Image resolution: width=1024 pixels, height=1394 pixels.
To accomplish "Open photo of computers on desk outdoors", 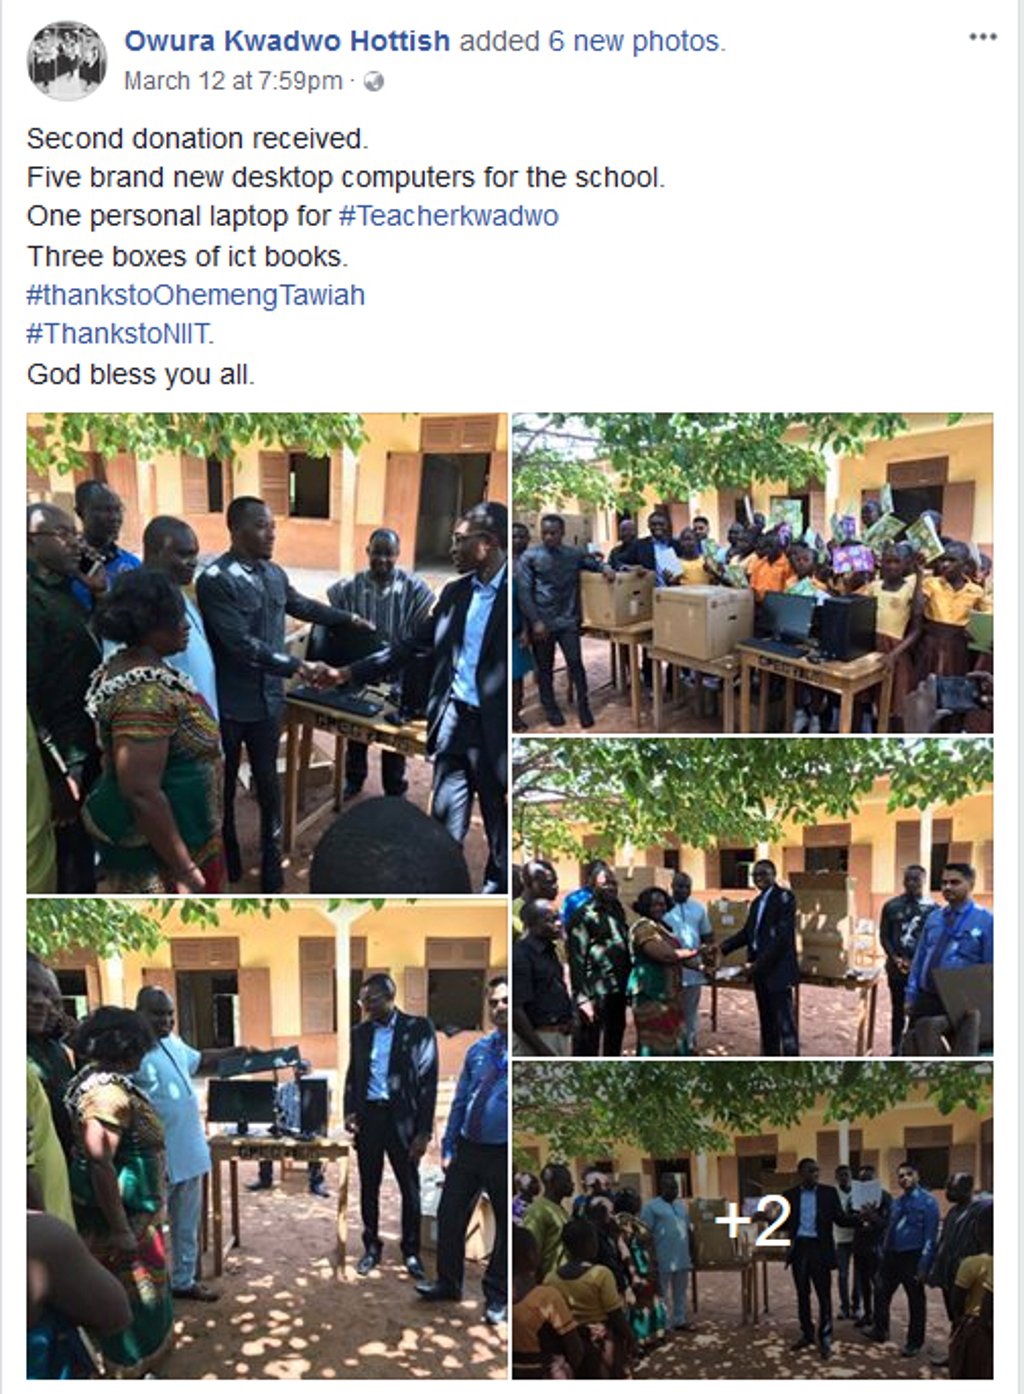I will tap(267, 1137).
